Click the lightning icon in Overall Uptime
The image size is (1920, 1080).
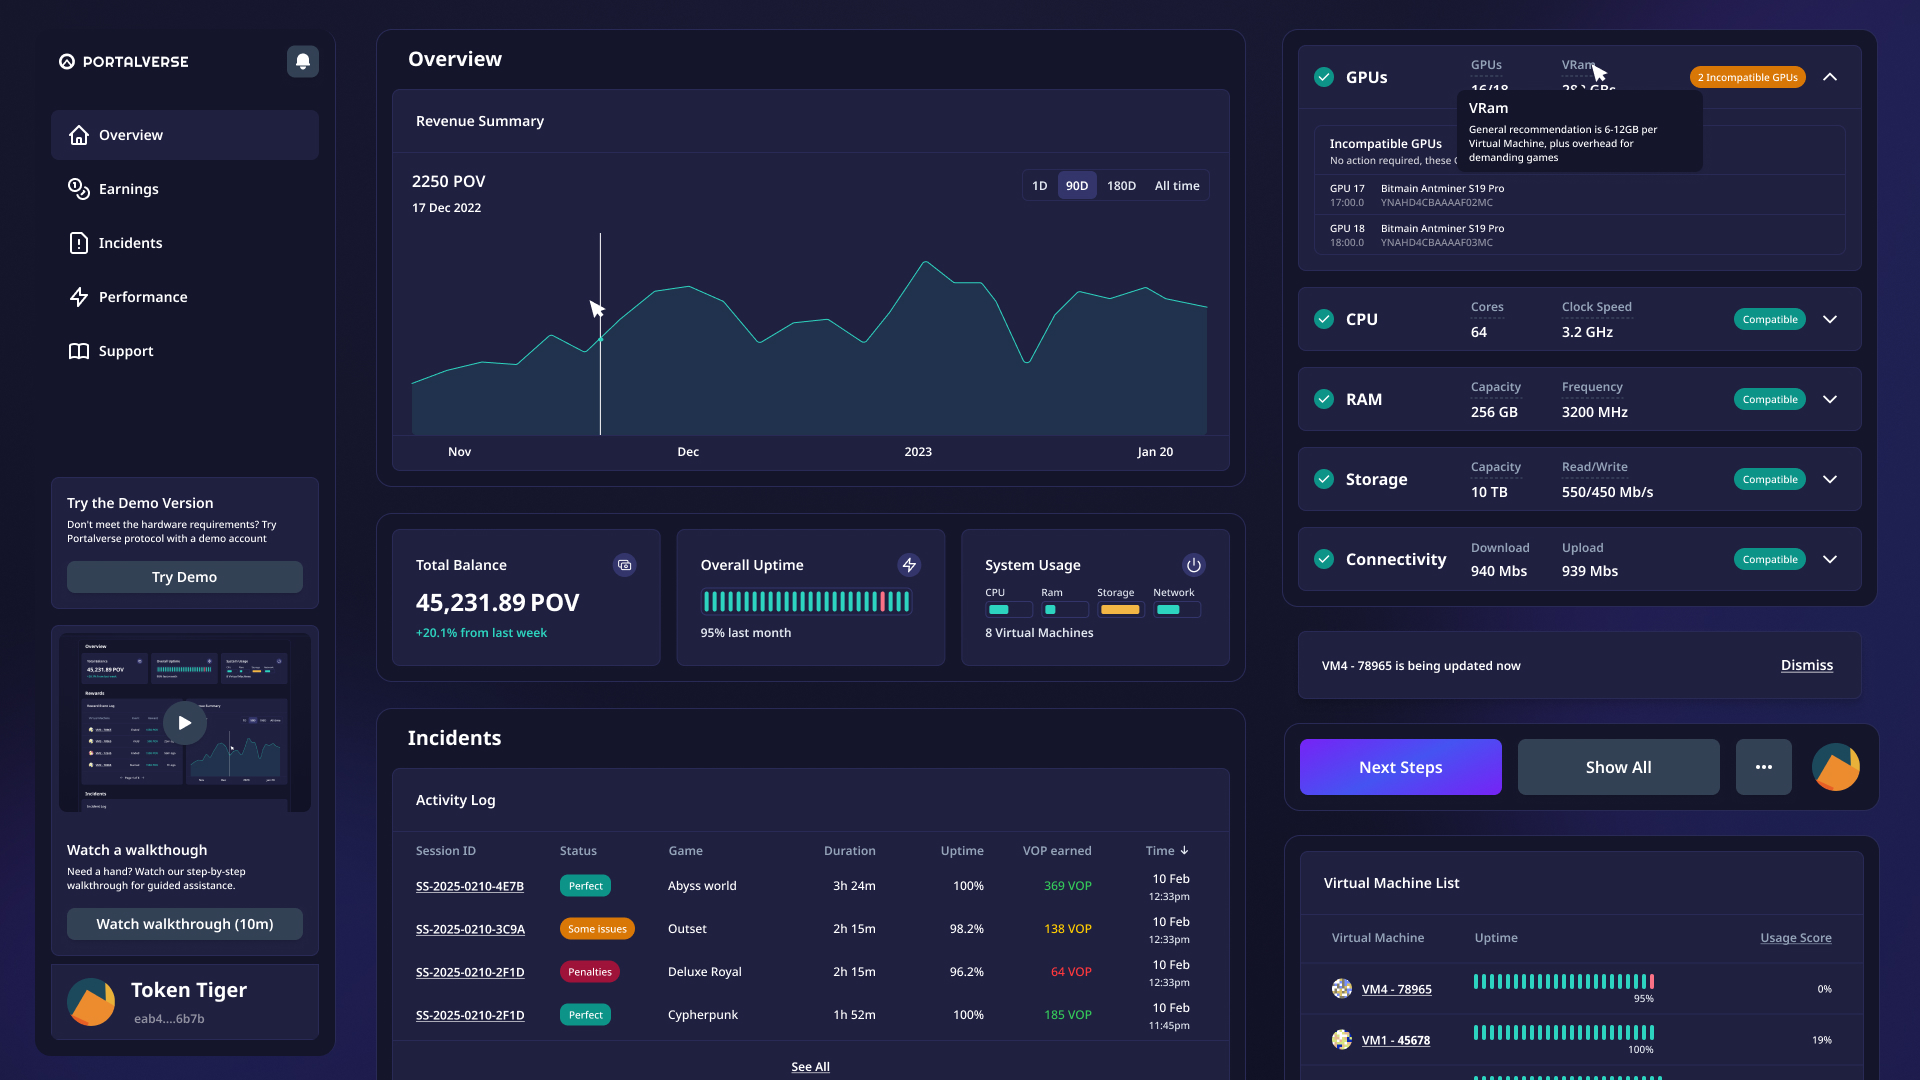(x=909, y=565)
